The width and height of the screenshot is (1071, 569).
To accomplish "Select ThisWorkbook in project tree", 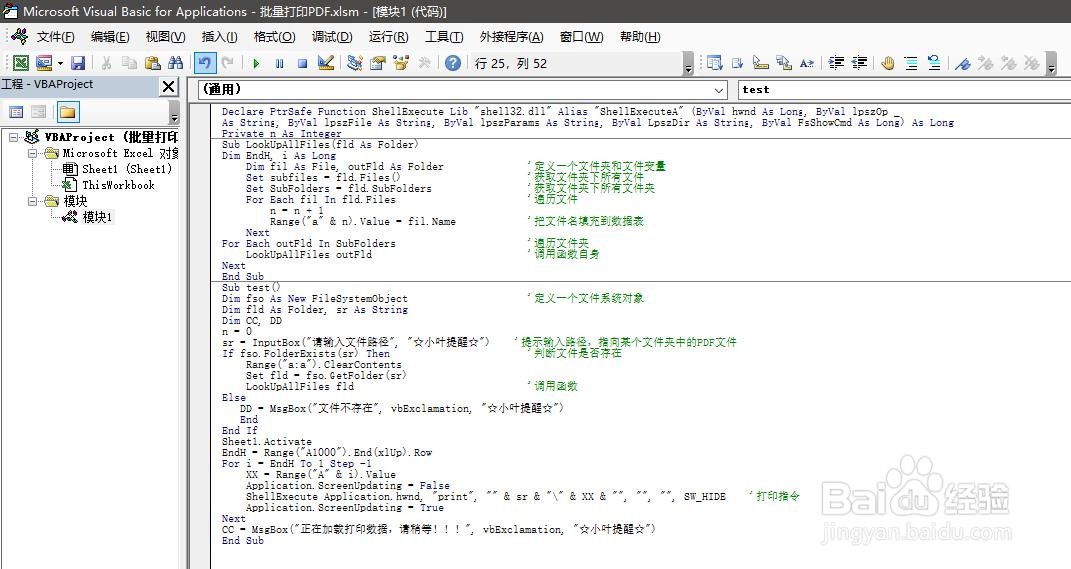I will [x=118, y=185].
